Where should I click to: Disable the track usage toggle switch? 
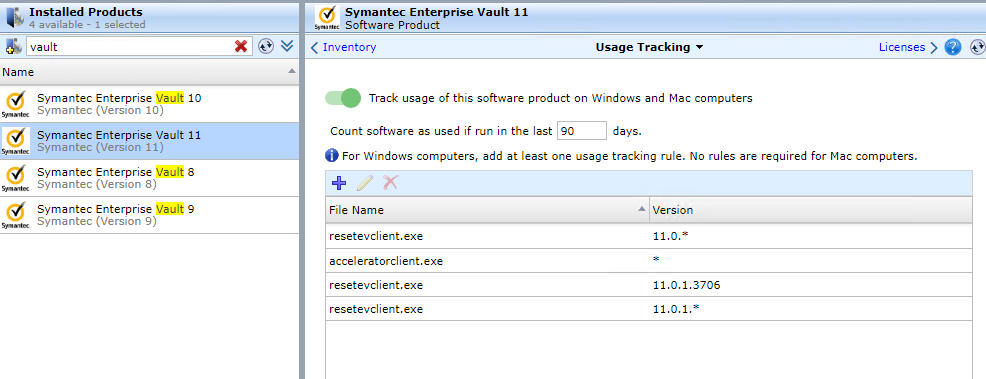(343, 98)
